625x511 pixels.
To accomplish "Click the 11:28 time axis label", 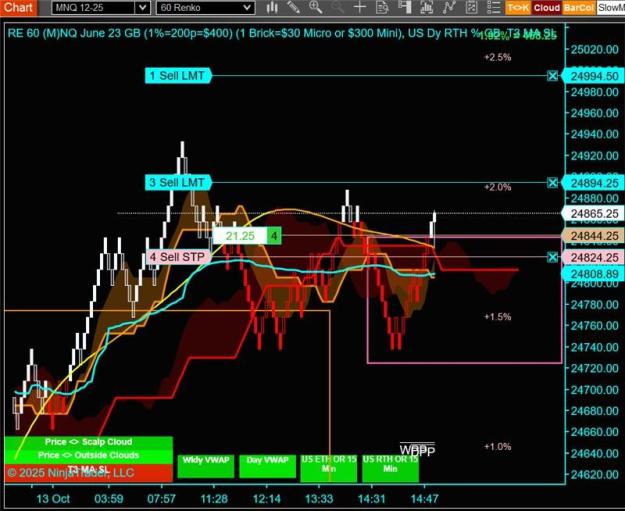I will (x=214, y=499).
